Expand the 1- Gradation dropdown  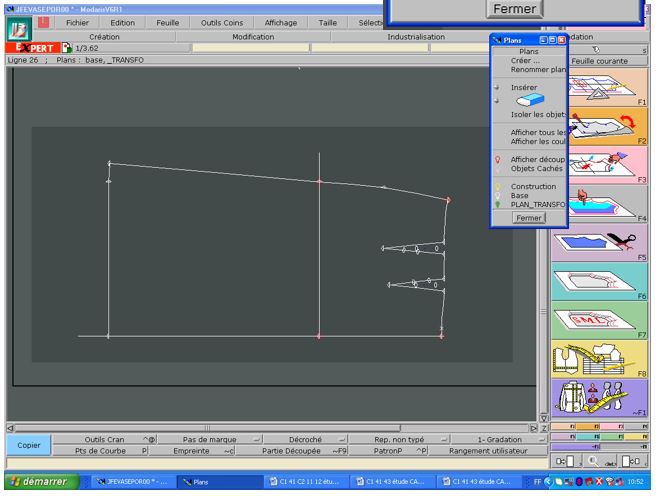[538, 439]
